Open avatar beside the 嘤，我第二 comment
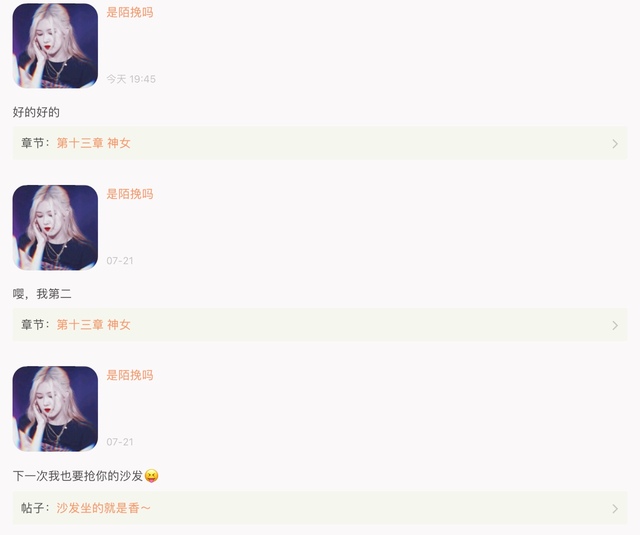 (55, 227)
